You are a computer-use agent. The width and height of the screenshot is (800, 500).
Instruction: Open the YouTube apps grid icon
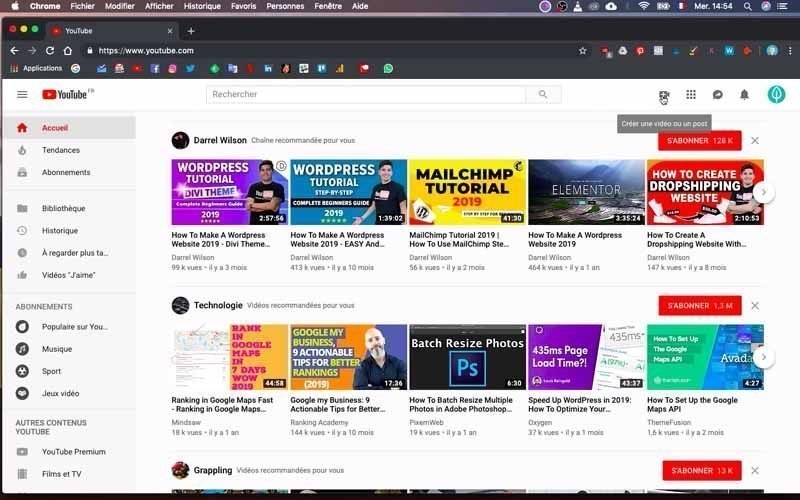point(691,94)
